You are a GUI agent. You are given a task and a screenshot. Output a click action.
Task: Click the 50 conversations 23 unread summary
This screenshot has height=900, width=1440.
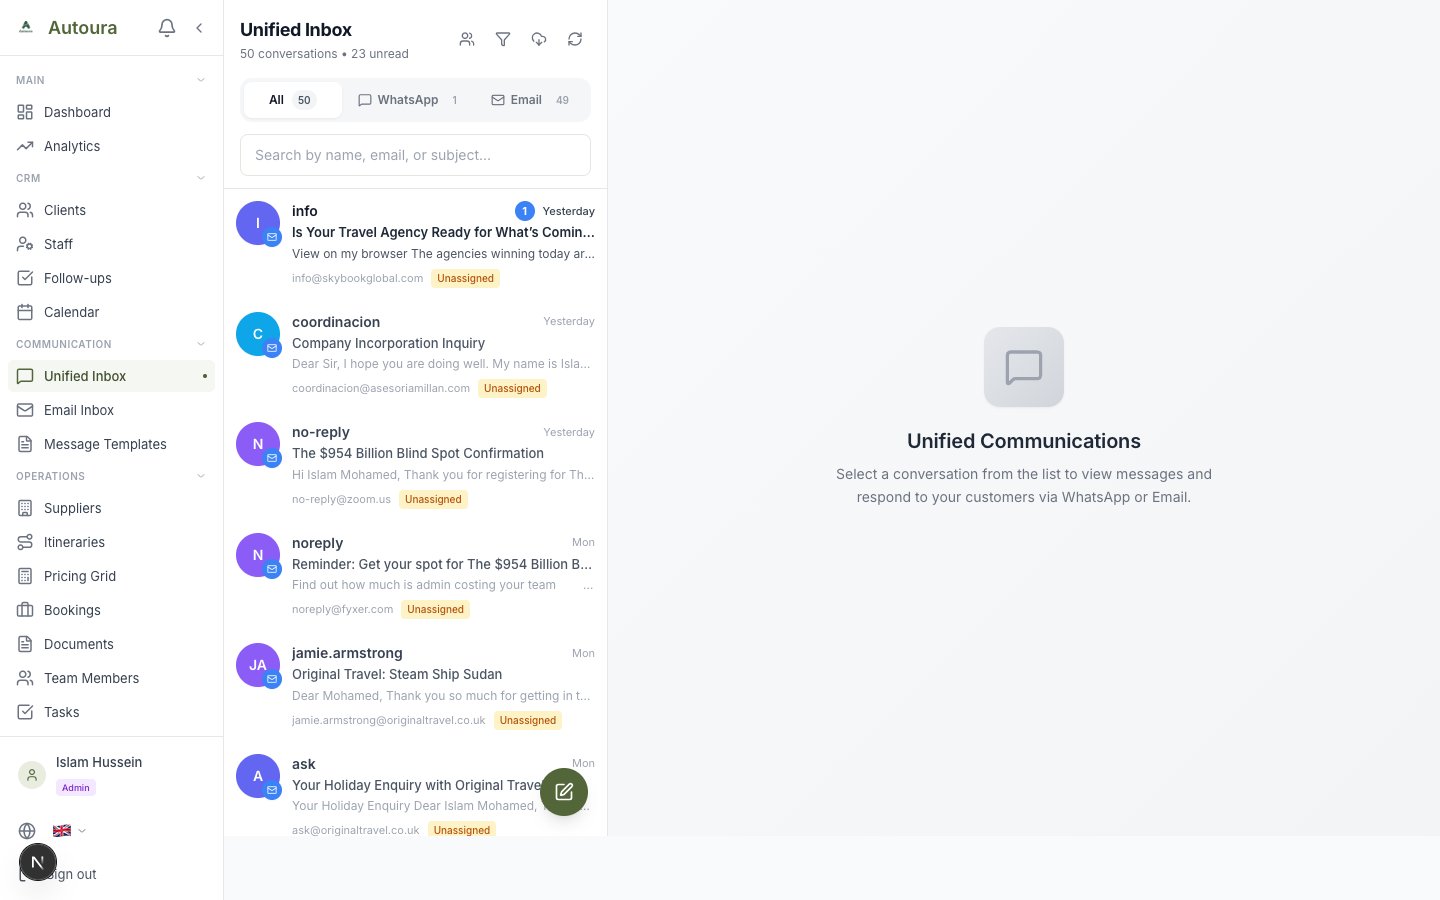click(324, 54)
